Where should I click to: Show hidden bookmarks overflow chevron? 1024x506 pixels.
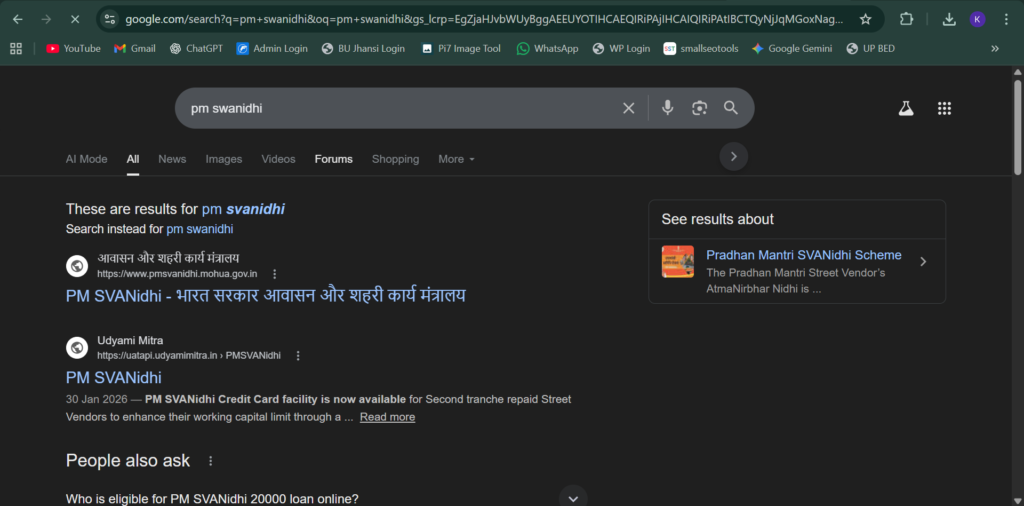[994, 48]
